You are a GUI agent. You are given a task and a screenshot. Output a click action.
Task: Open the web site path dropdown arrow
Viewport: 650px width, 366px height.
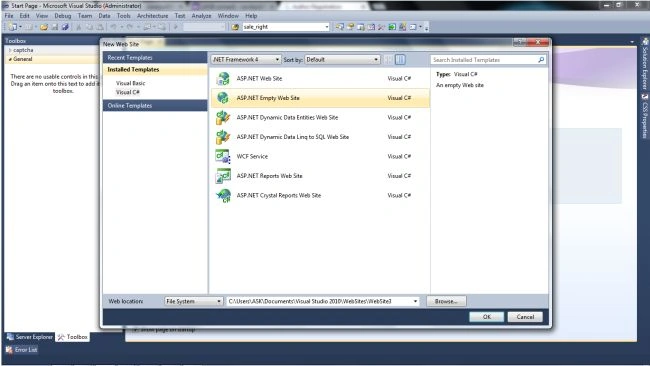pyautogui.click(x=415, y=301)
